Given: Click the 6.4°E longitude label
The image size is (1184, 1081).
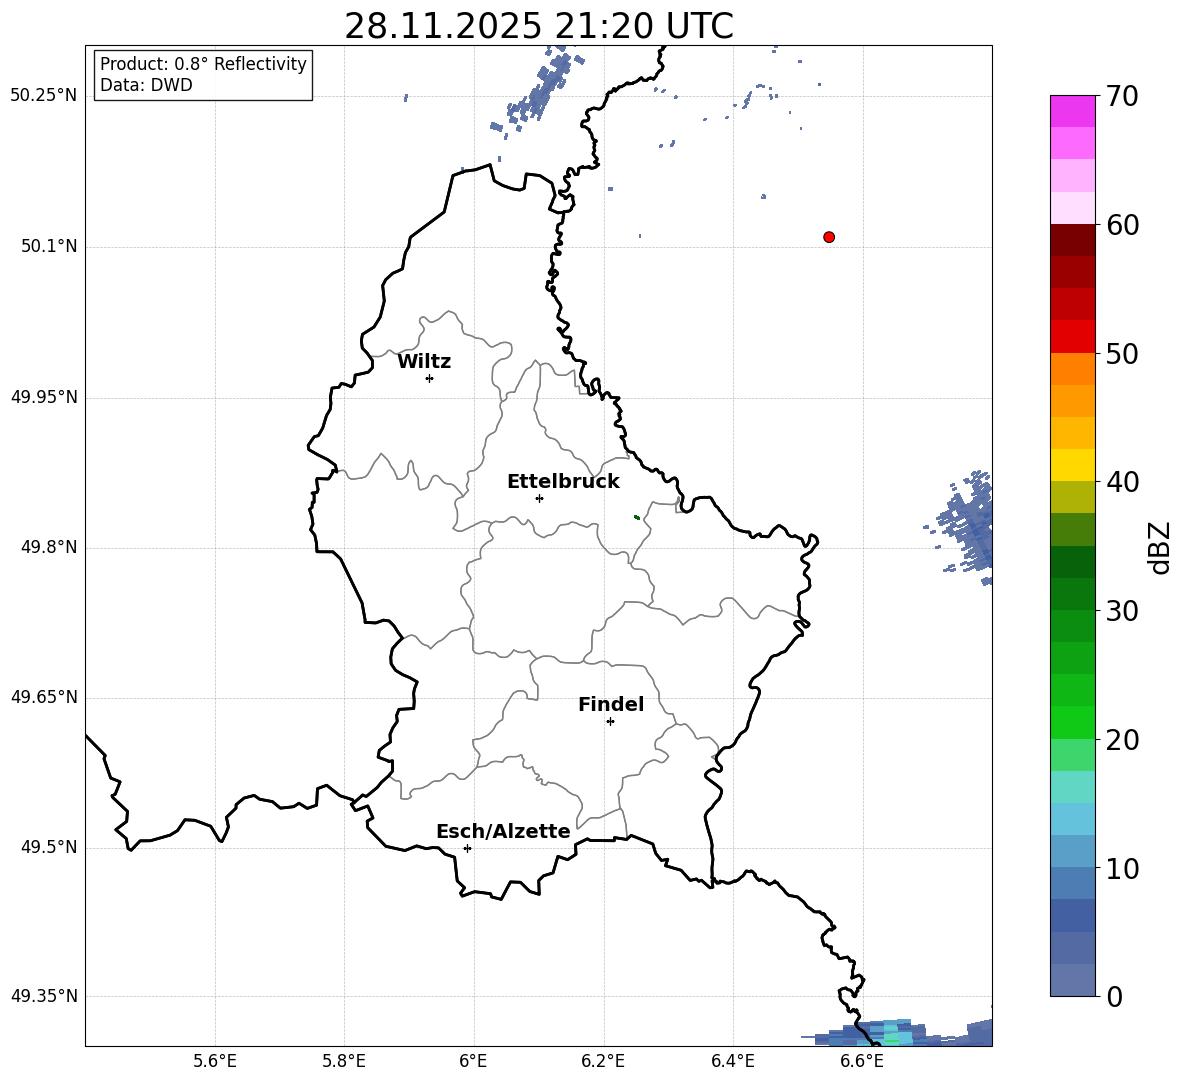Looking at the screenshot, I should (732, 1061).
